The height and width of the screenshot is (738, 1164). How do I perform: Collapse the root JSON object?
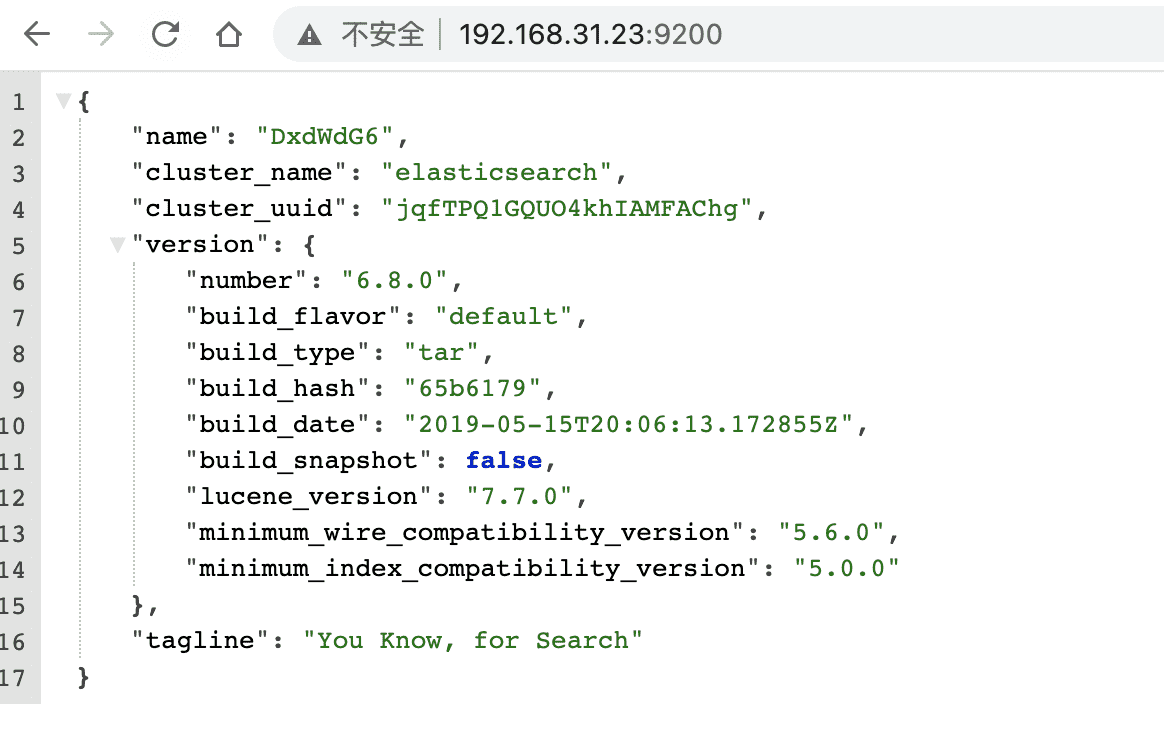[64, 101]
